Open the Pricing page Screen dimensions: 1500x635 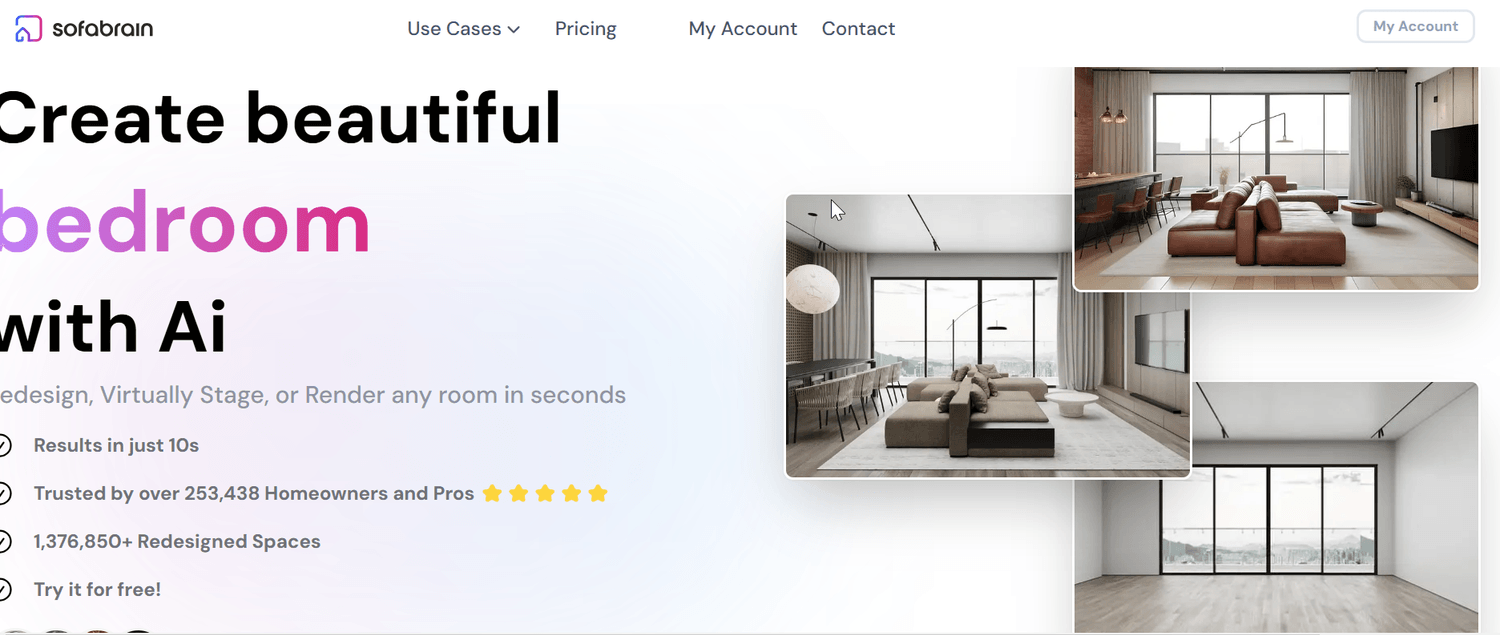point(586,29)
